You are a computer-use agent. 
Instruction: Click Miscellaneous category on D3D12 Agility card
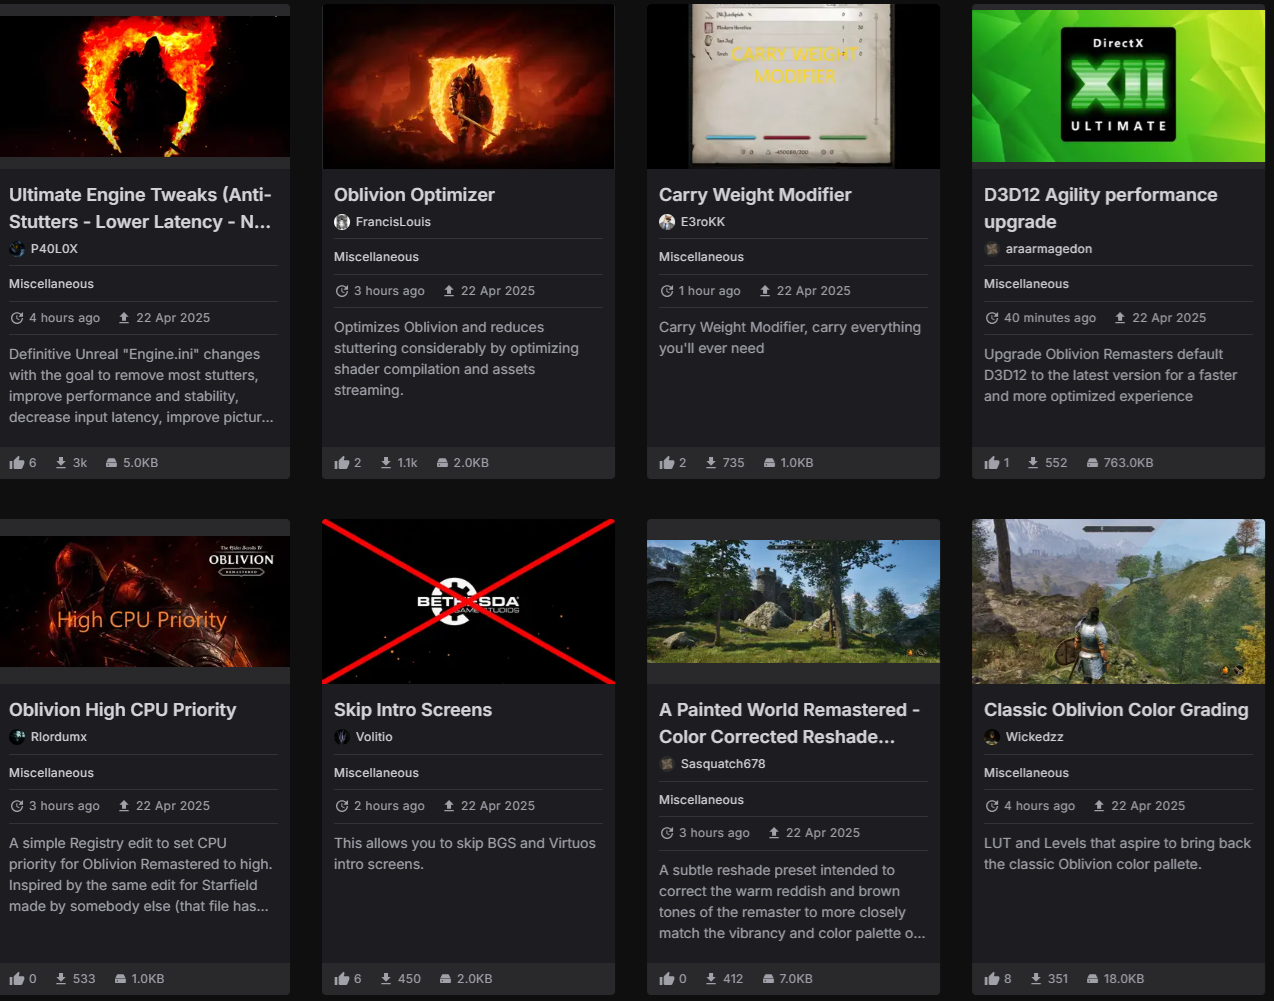pyautogui.click(x=1026, y=284)
